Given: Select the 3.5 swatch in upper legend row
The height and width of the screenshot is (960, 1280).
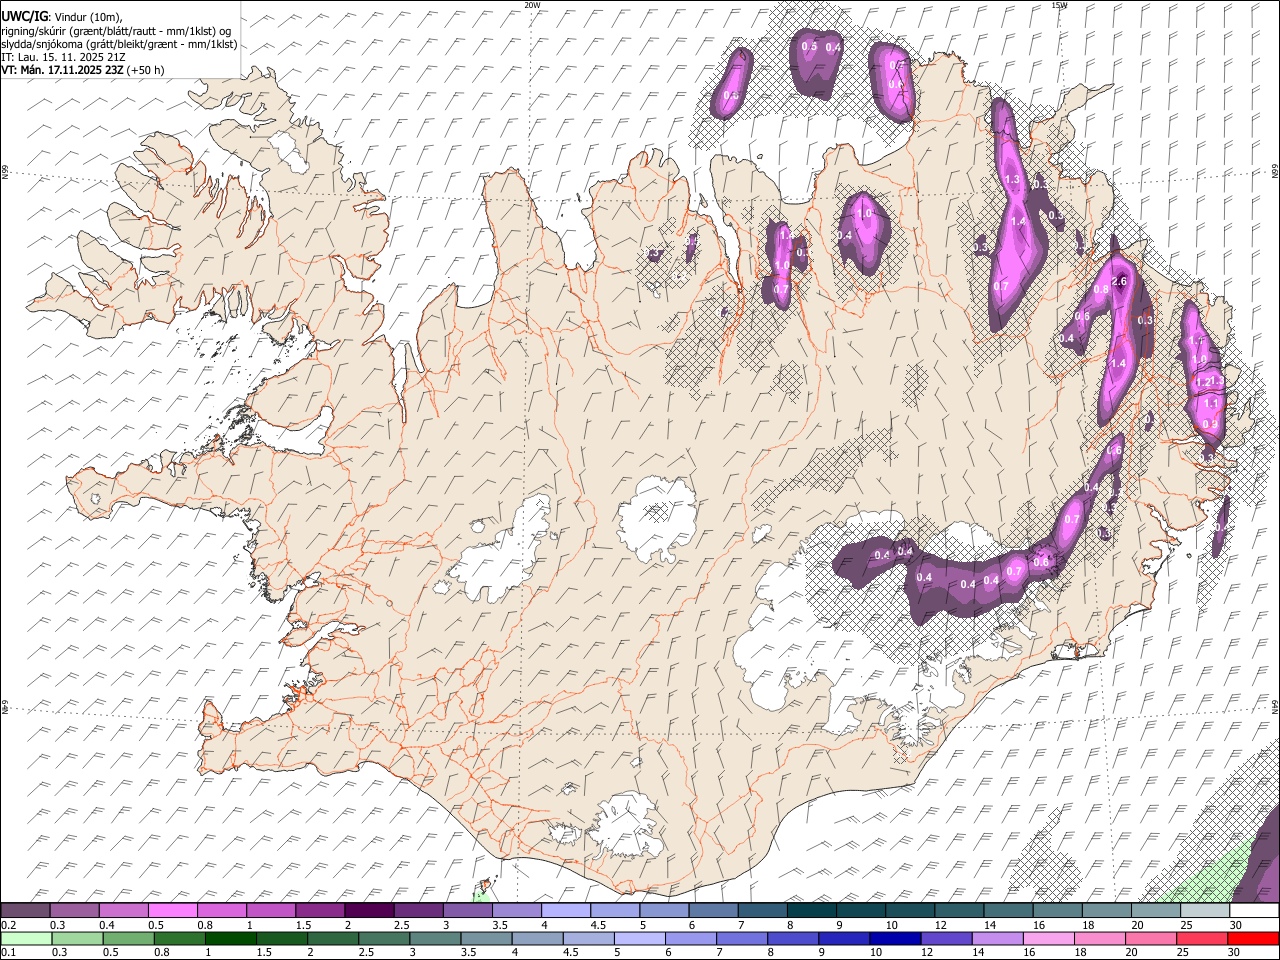Looking at the screenshot, I should tap(516, 910).
